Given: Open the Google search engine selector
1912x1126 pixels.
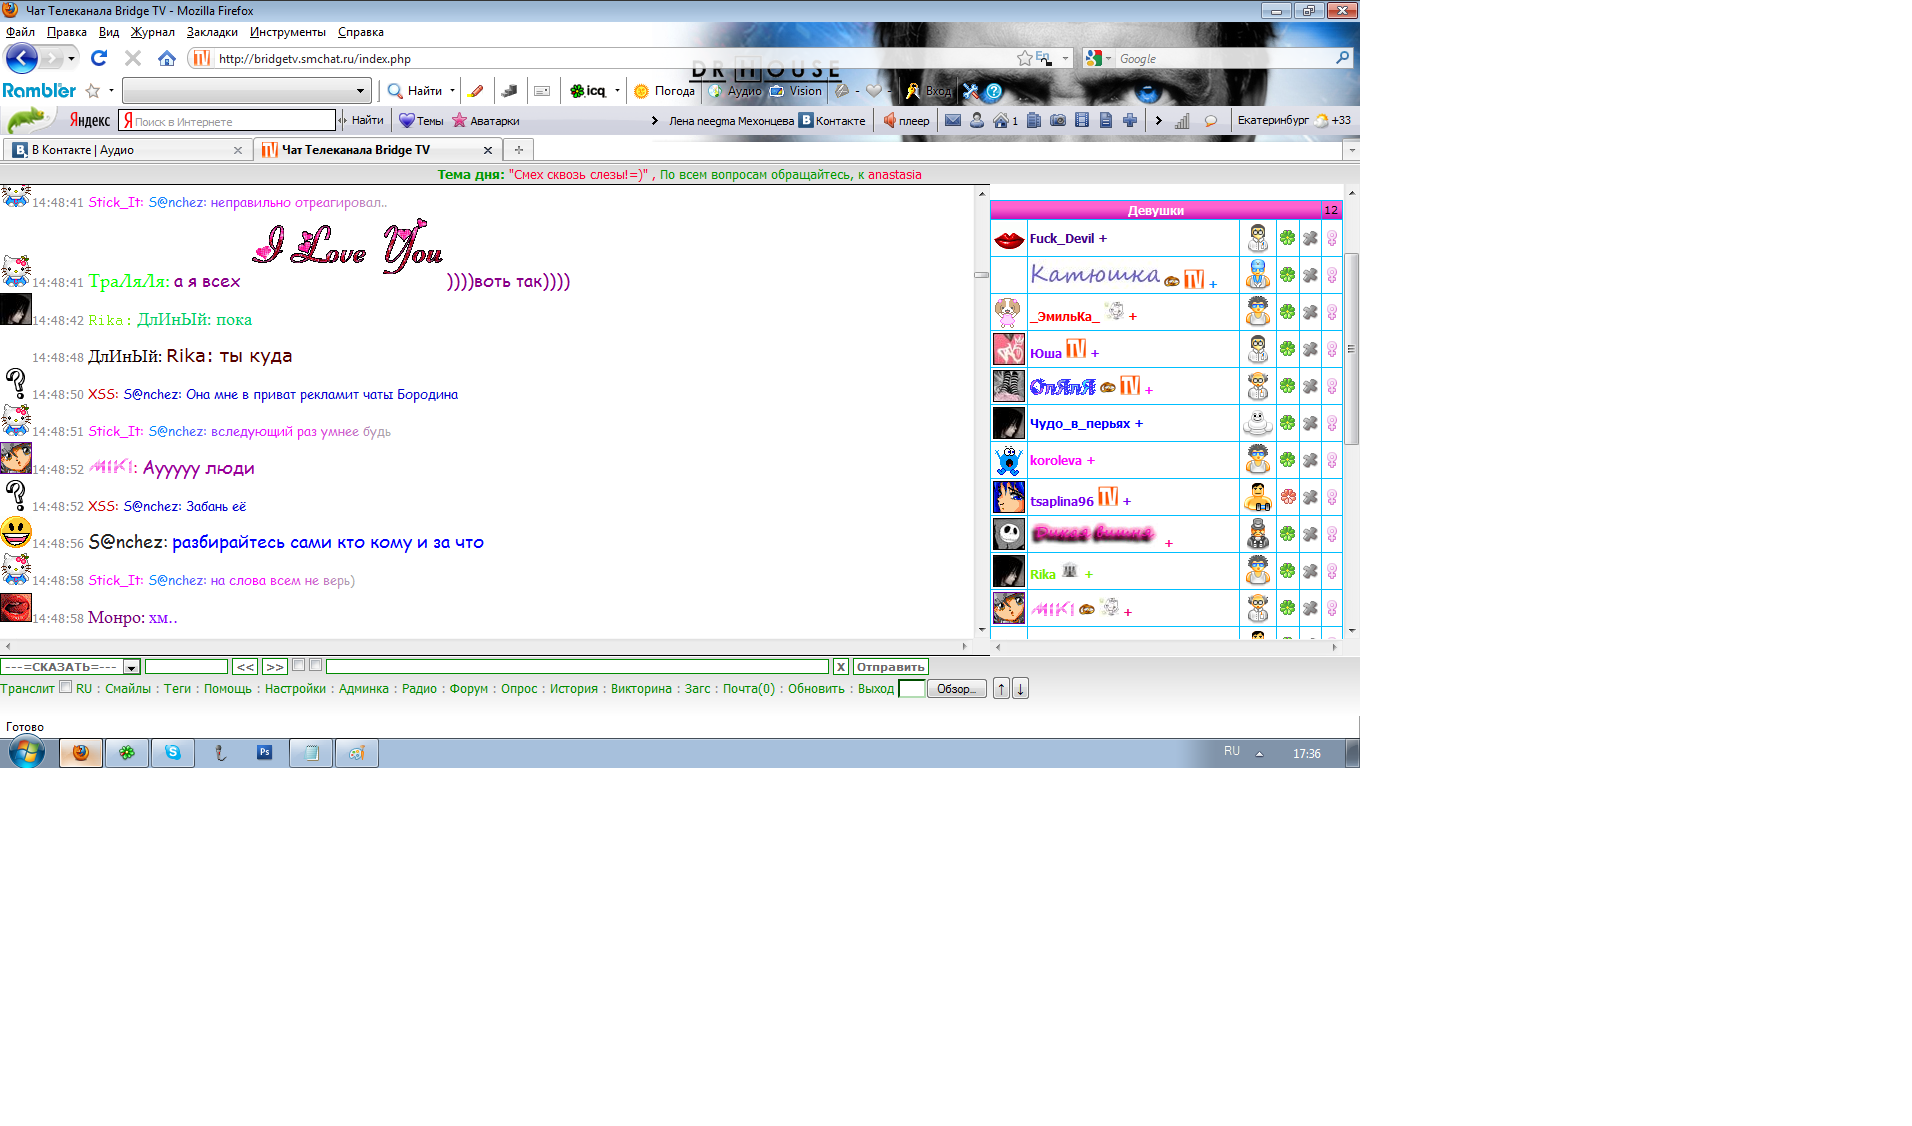Looking at the screenshot, I should coord(1097,58).
